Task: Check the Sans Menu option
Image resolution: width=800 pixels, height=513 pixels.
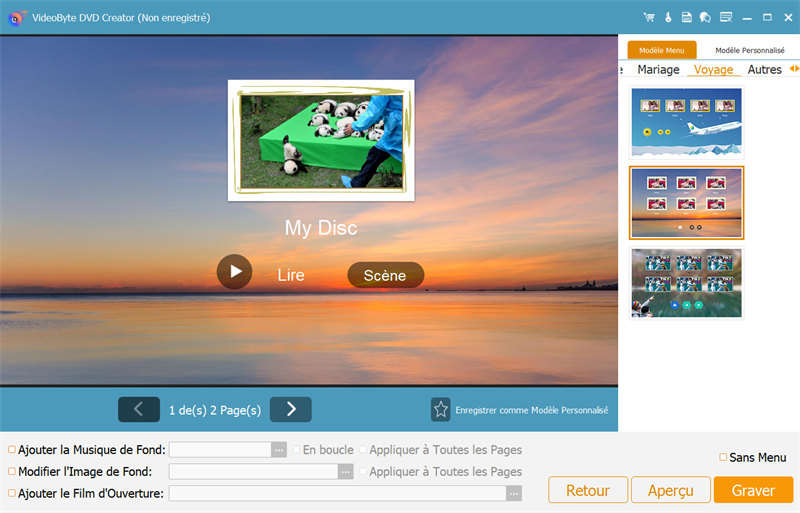Action: point(723,457)
